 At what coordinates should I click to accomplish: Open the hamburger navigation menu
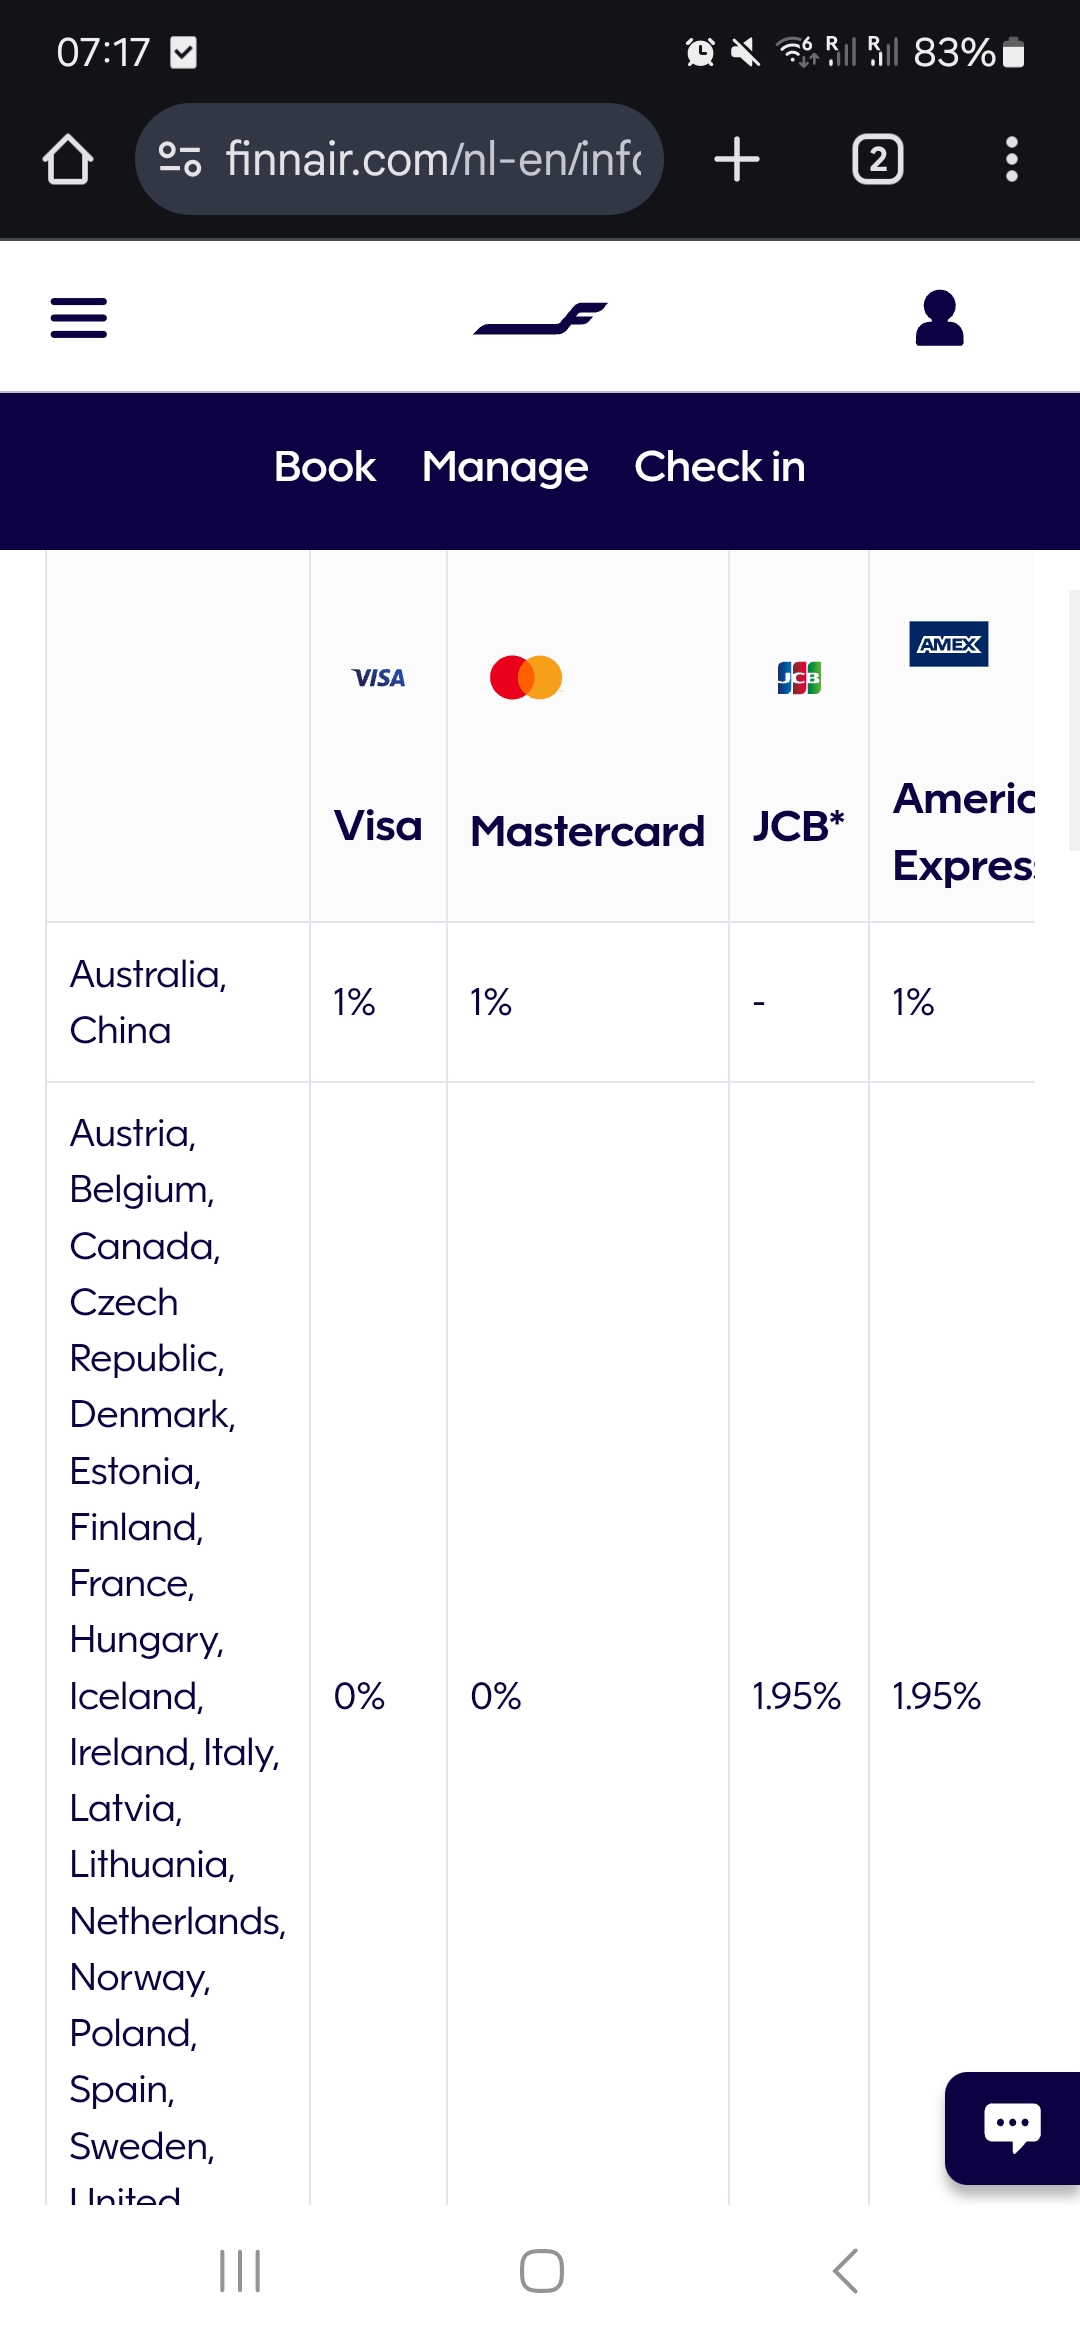pos(79,318)
